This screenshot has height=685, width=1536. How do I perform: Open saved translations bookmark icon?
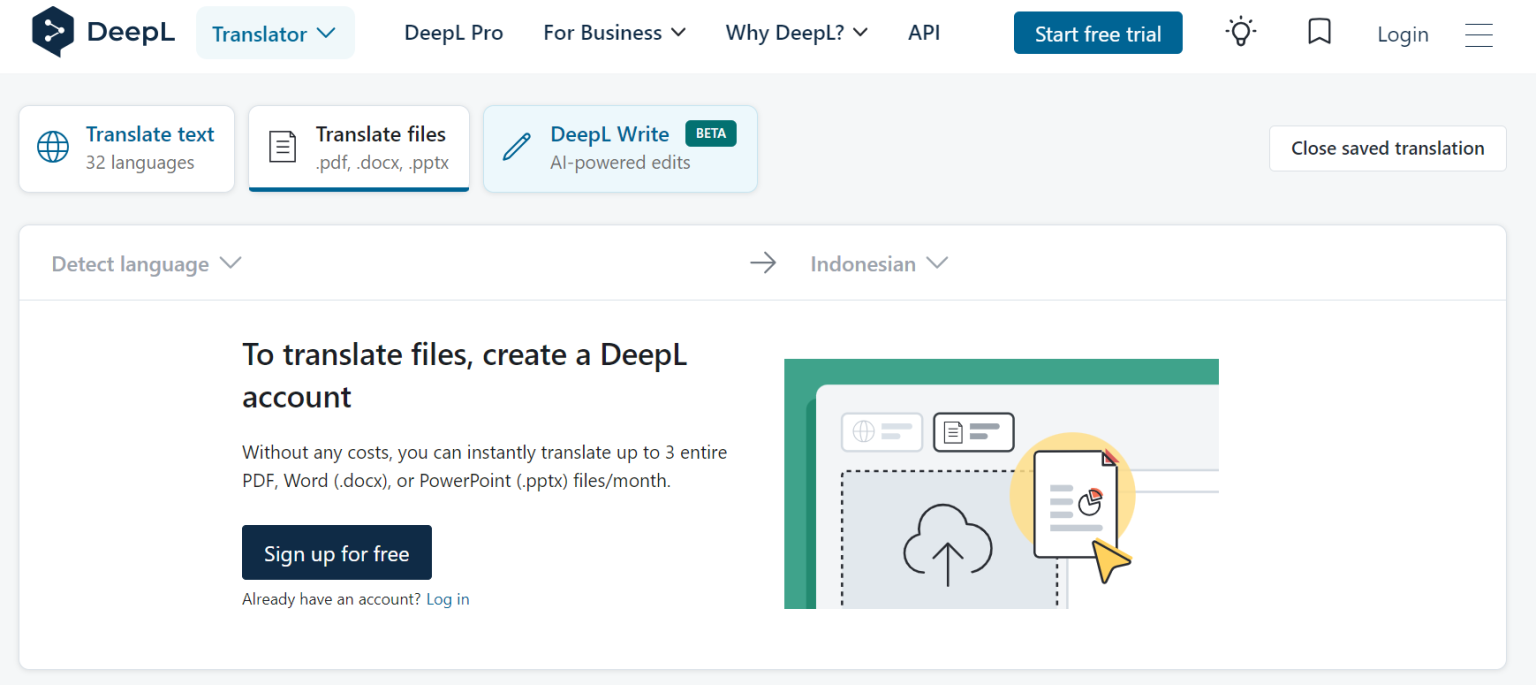(1319, 33)
